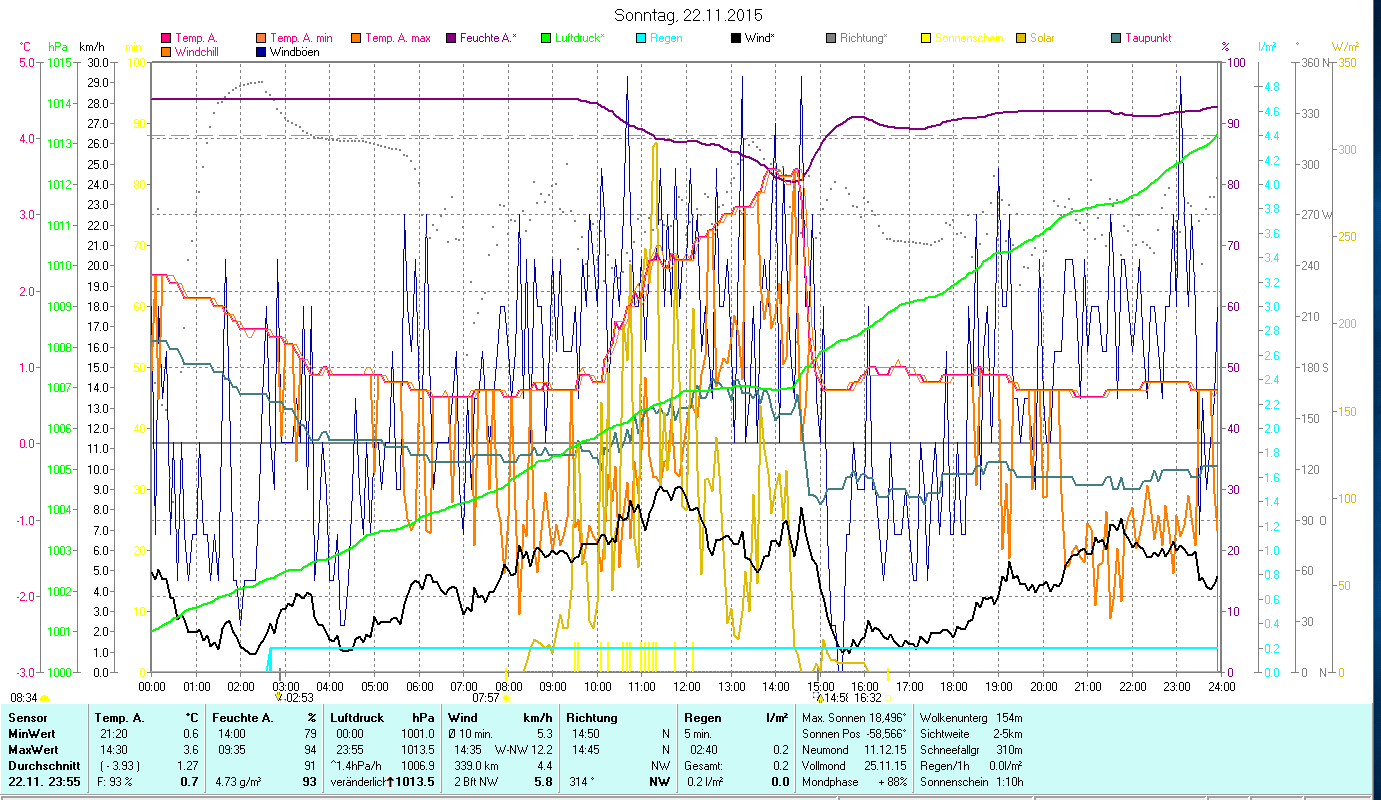1381x800 pixels.
Task: Click the 'F: 93 %' value
Action: (117, 782)
